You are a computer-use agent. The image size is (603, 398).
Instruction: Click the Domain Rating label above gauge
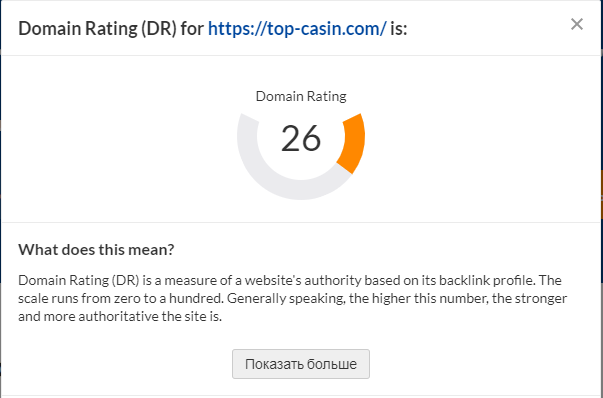click(301, 96)
